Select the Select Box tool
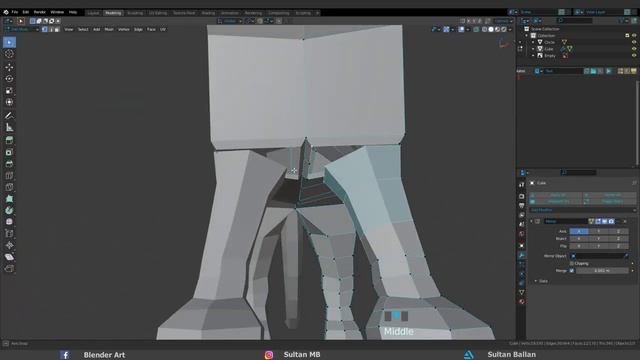This screenshot has height=360, width=640. point(9,42)
